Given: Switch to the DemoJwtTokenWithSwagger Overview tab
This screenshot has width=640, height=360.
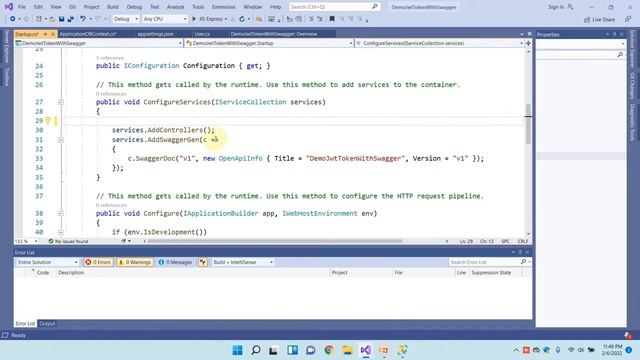Looking at the screenshot, I should point(273,34).
